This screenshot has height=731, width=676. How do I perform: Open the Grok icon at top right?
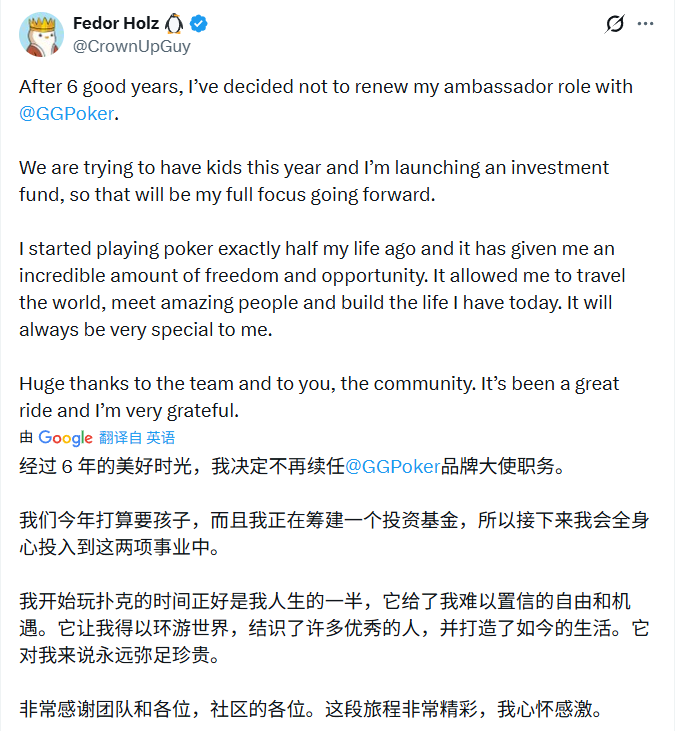click(x=615, y=24)
